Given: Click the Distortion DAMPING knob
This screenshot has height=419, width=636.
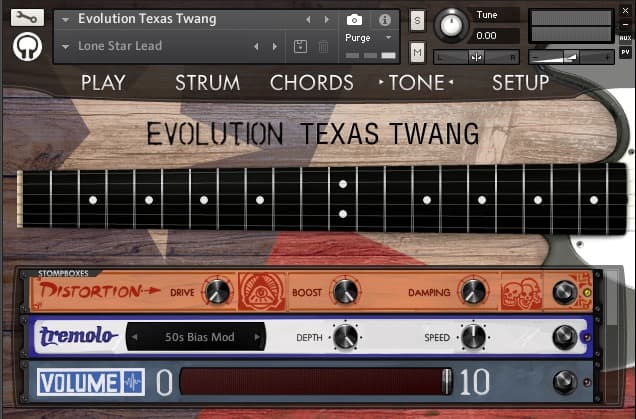Looking at the screenshot, I should [x=473, y=292].
